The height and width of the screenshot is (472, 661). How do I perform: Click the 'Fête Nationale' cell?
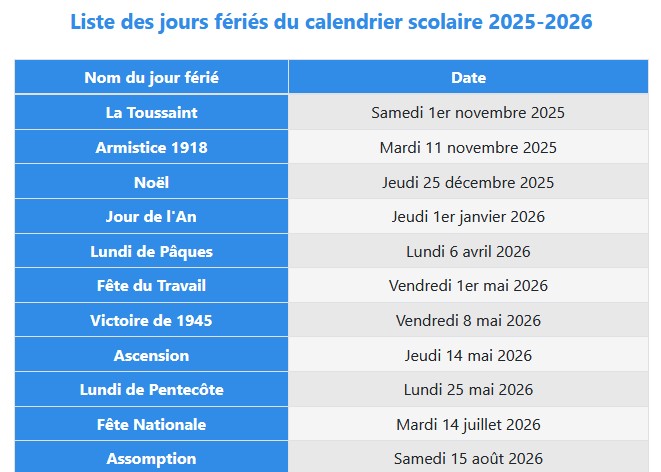(x=151, y=424)
